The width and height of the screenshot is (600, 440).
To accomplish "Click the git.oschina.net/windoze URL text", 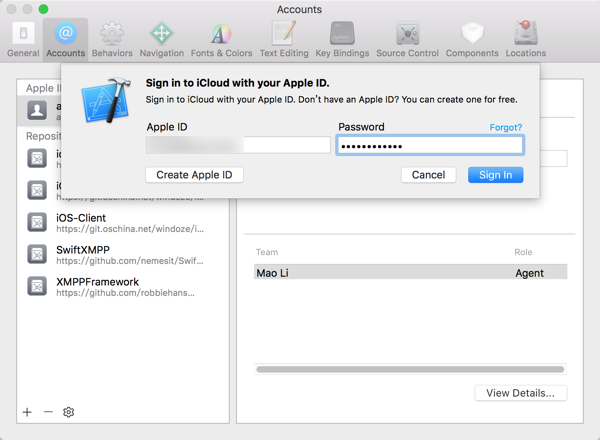I will 130,229.
